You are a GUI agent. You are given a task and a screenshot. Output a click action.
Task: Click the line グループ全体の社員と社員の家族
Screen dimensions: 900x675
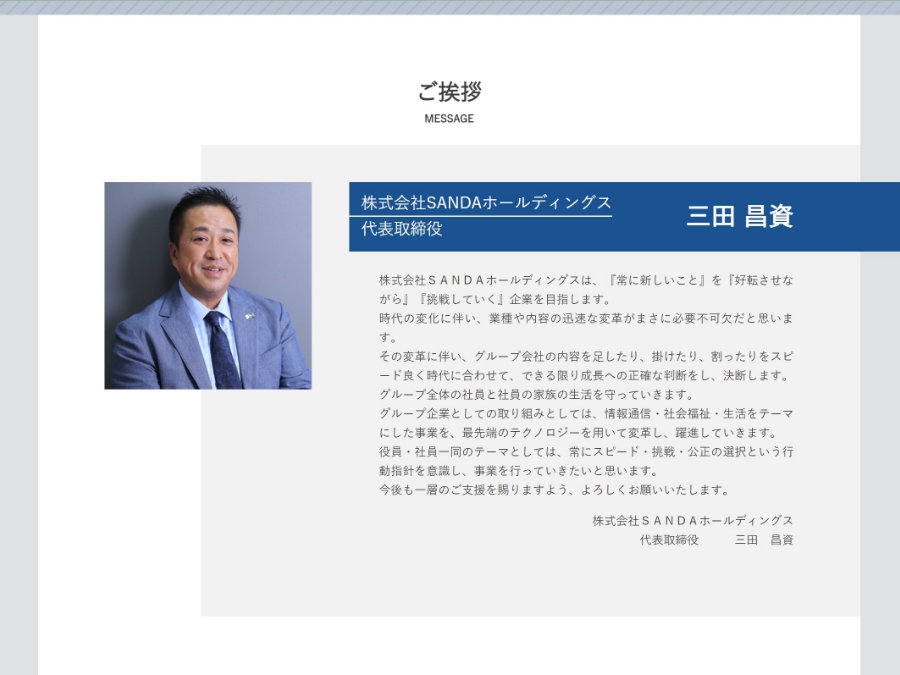tap(536, 394)
